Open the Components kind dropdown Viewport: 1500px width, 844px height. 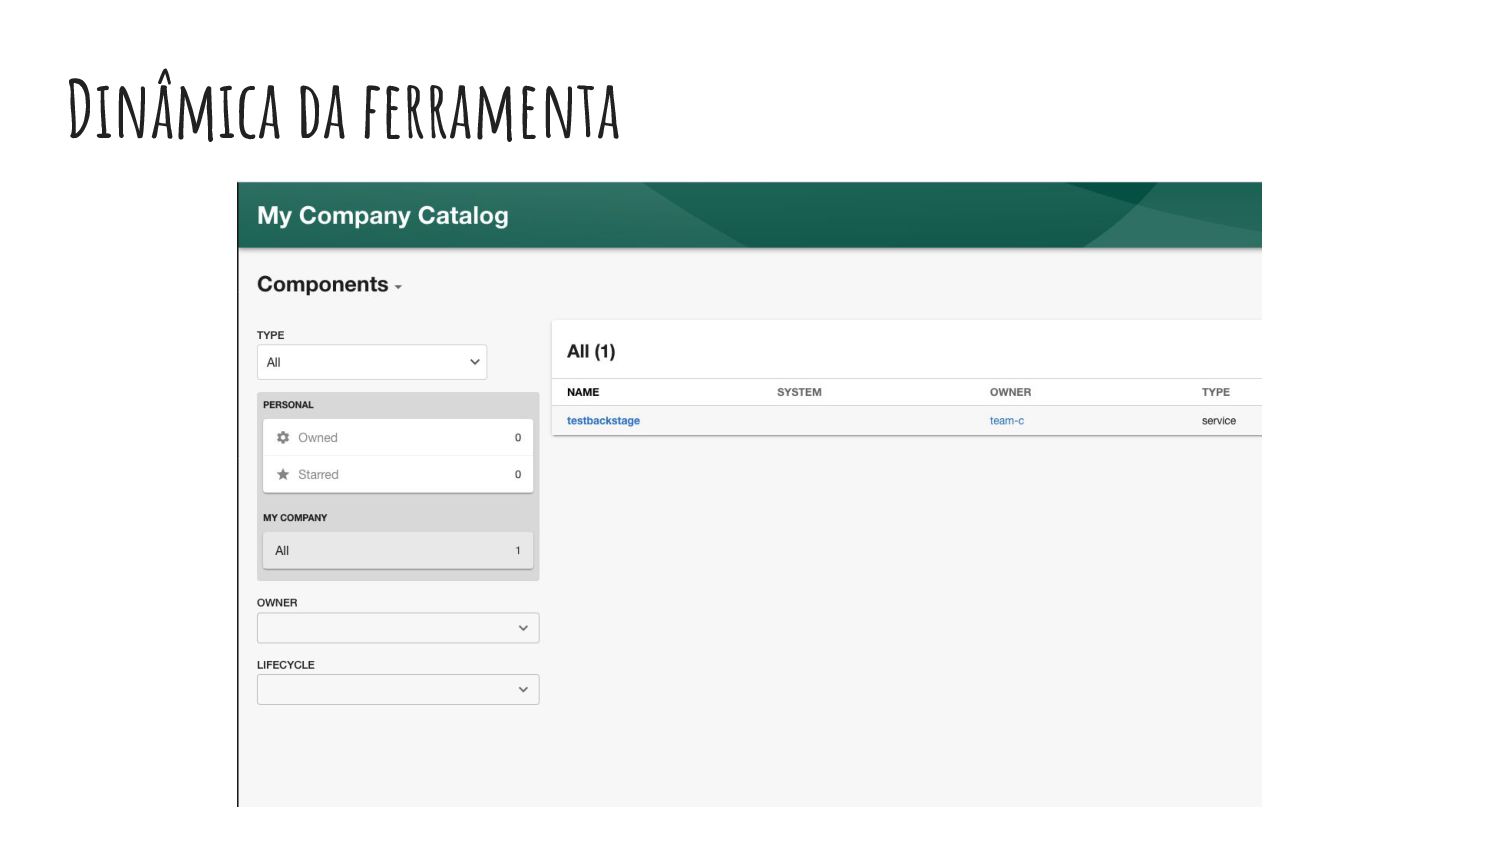pos(329,285)
